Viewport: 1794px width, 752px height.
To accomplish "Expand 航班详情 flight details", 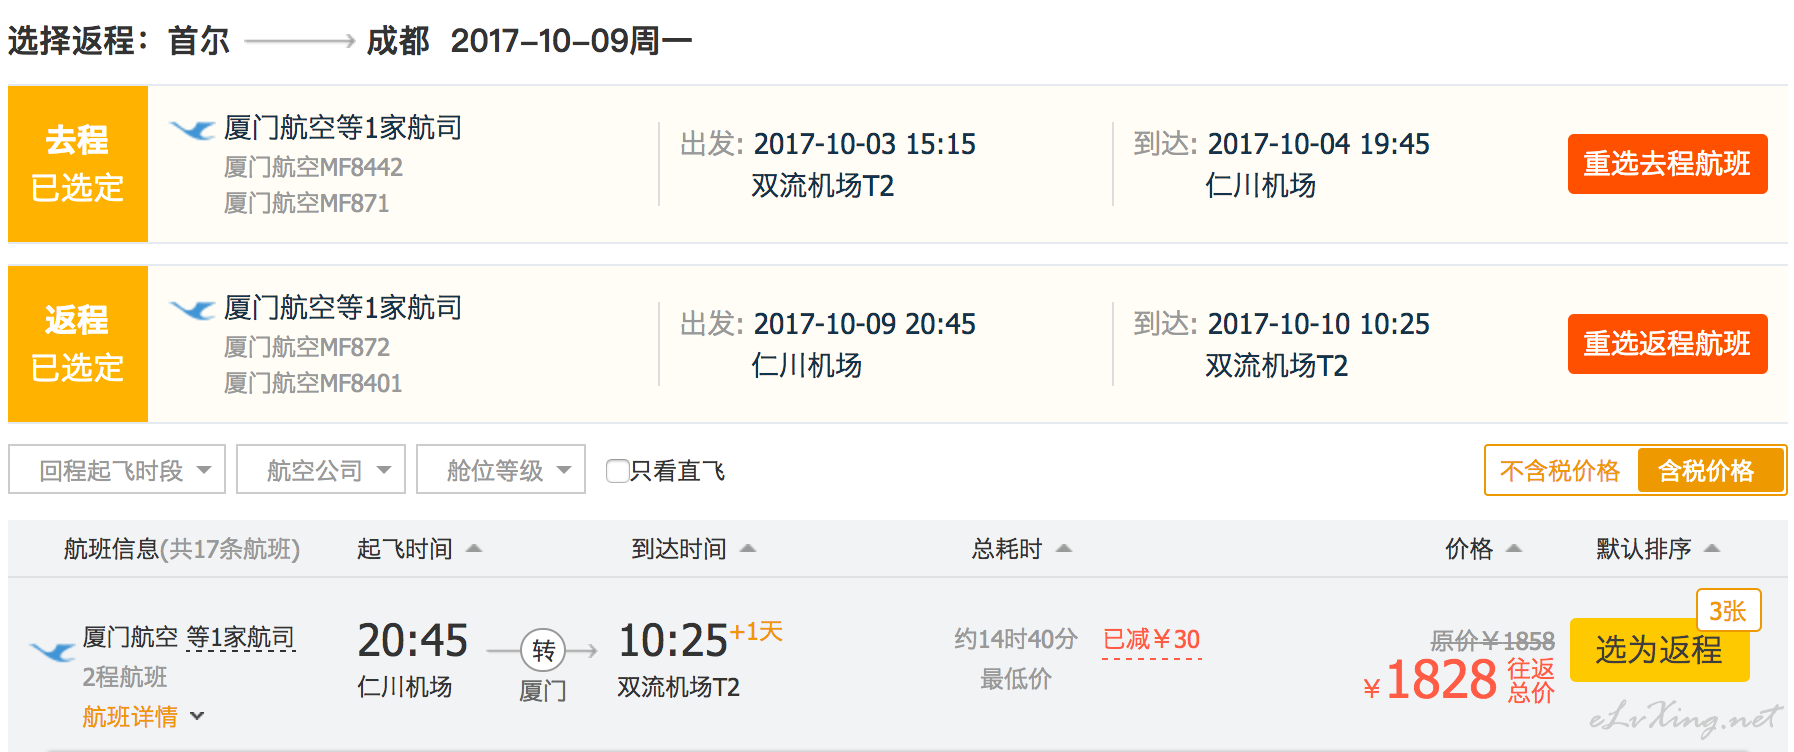I will click(x=143, y=716).
